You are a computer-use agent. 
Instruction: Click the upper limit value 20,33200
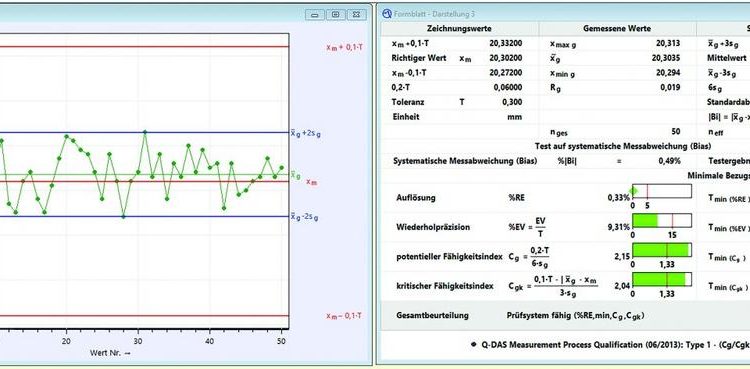[x=506, y=43]
